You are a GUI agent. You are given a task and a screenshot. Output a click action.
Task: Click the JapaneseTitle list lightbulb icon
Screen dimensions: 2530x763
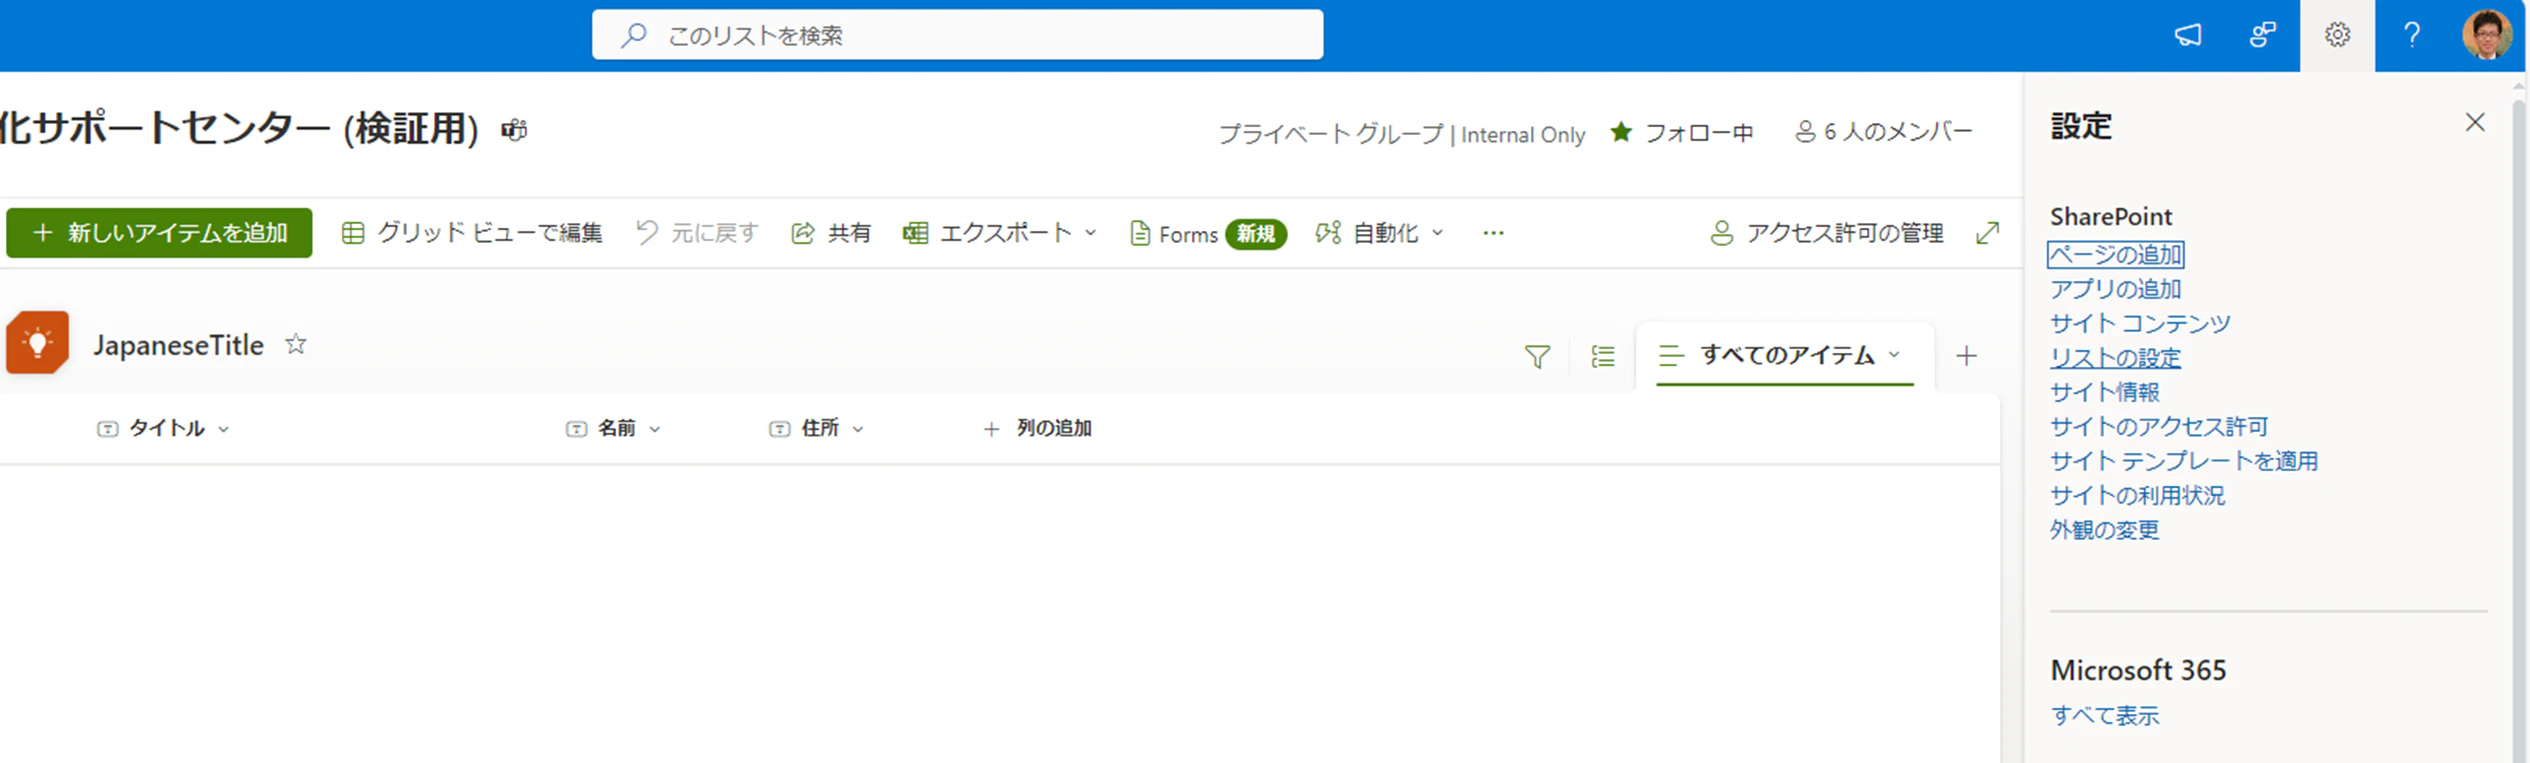(x=38, y=343)
